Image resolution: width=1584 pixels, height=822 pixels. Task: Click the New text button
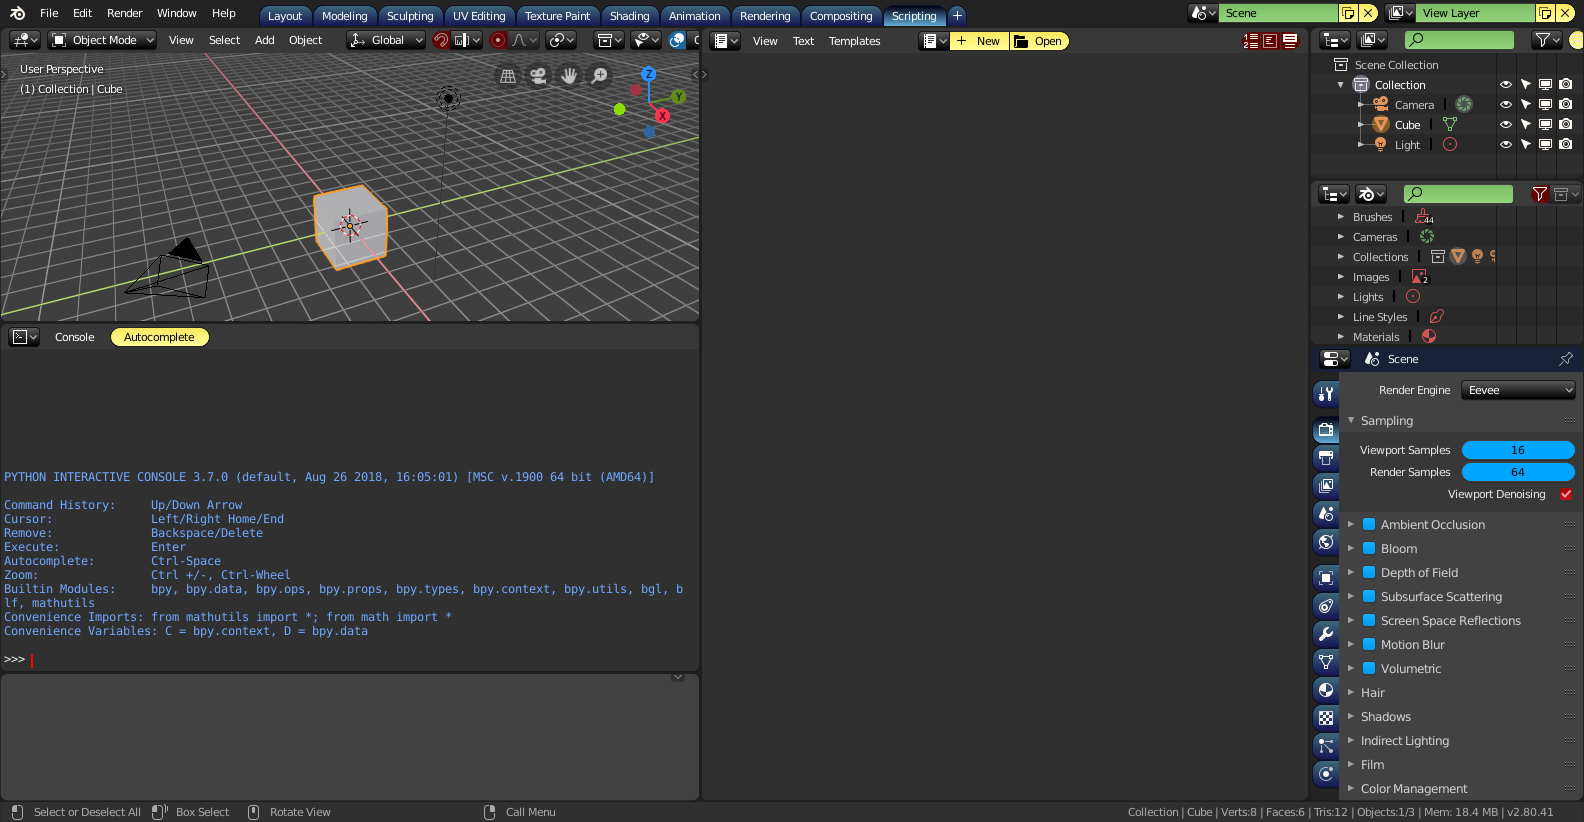click(x=979, y=41)
